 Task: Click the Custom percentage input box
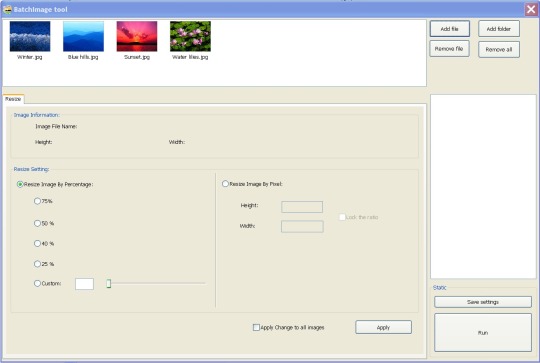[x=84, y=284]
